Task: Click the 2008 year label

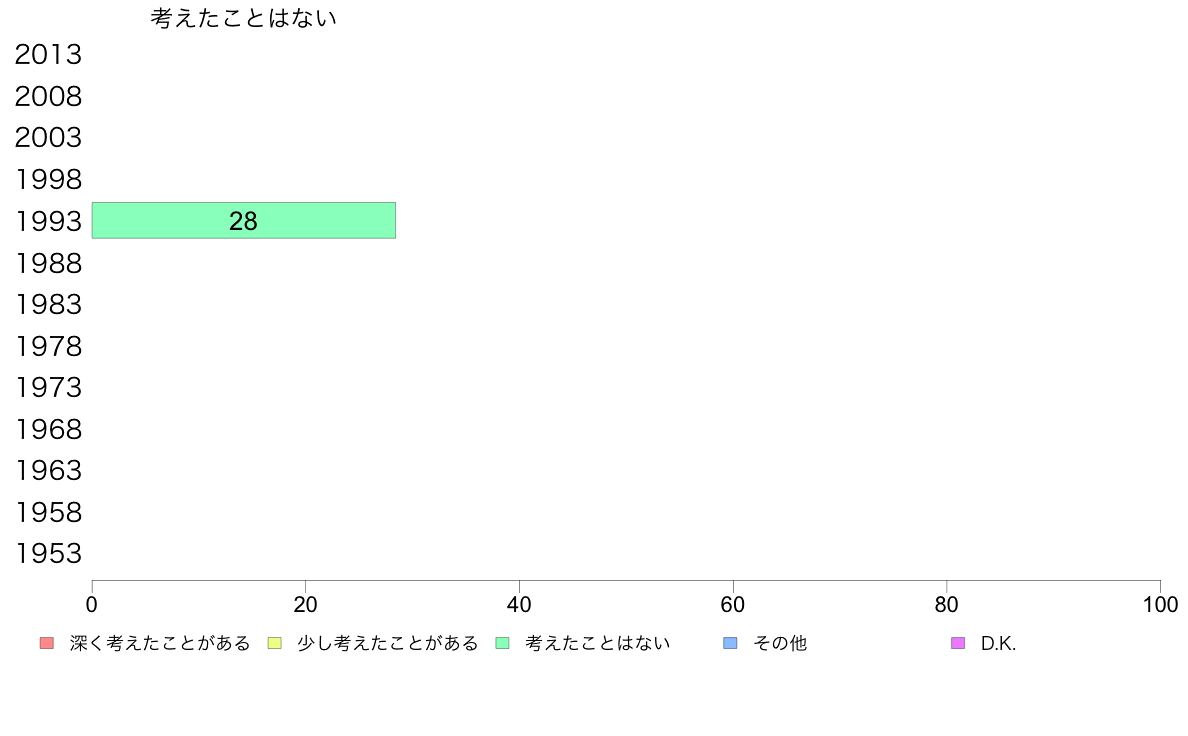Action: tap(48, 96)
